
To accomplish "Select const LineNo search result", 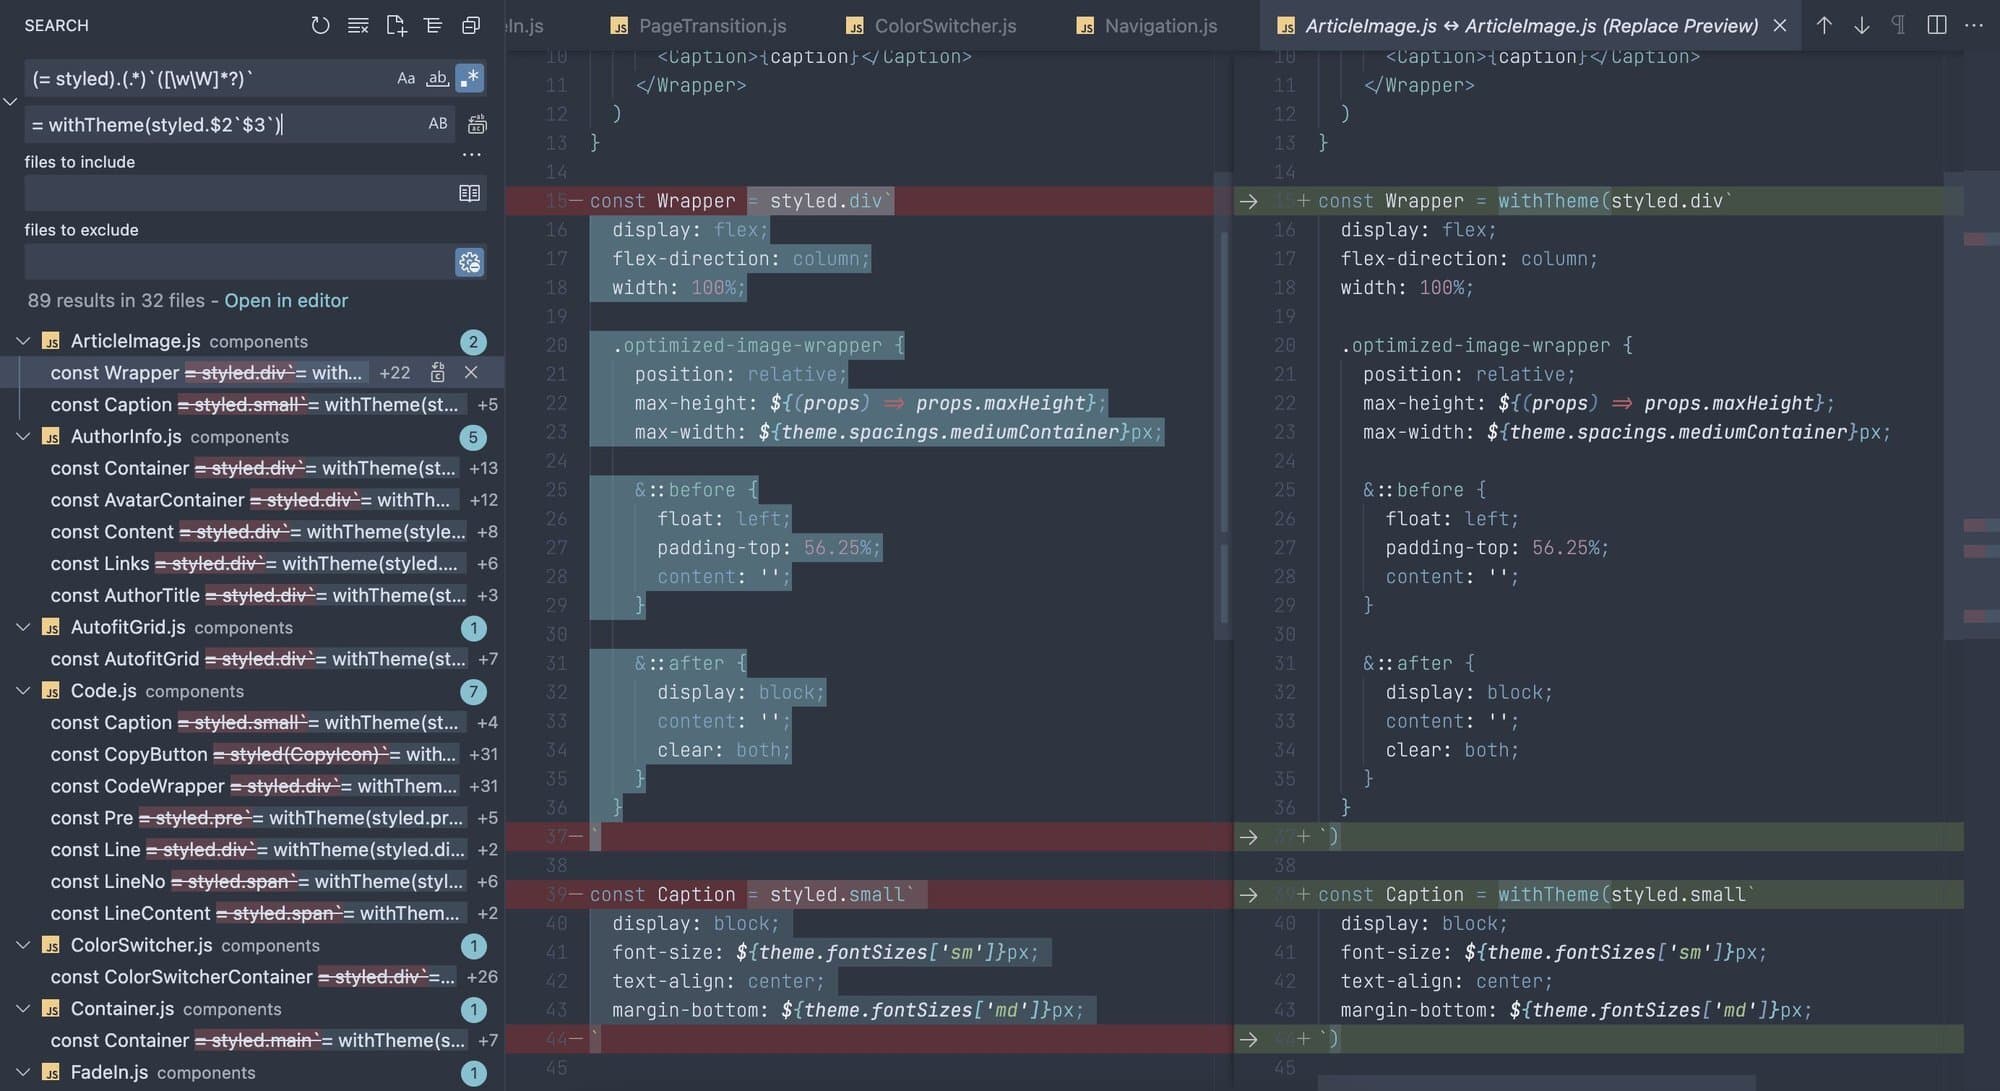I will click(252, 881).
